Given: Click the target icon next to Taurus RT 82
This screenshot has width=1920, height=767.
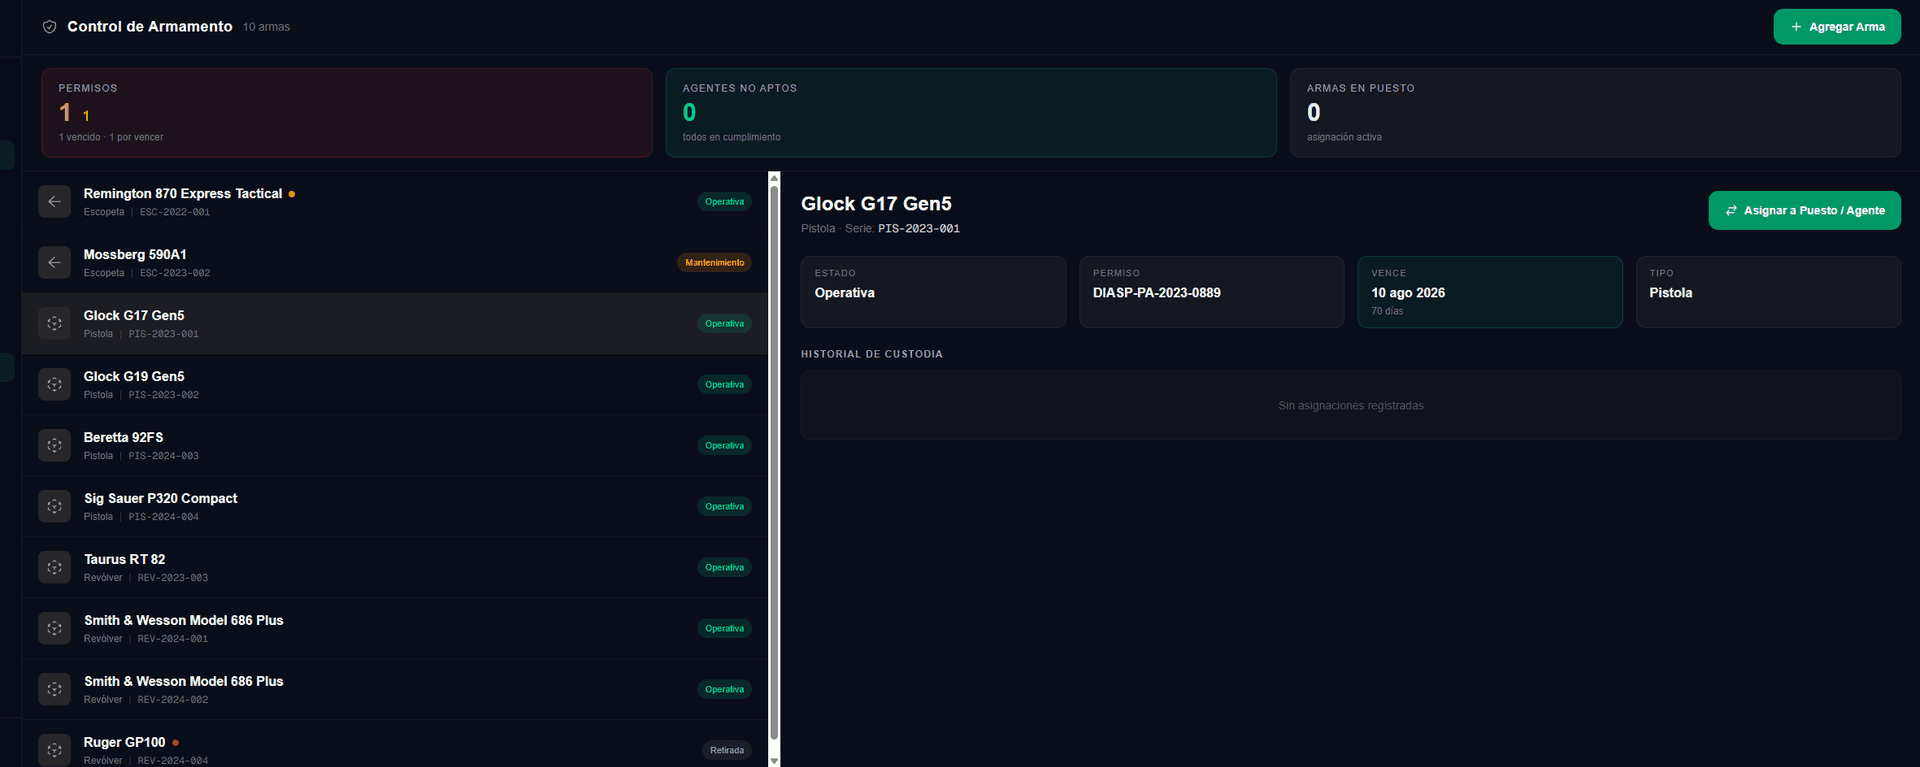Looking at the screenshot, I should [54, 568].
